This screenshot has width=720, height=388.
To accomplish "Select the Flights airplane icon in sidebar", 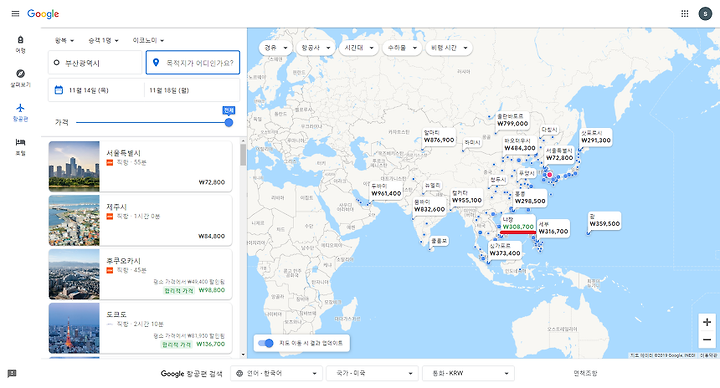I will click(x=20, y=108).
